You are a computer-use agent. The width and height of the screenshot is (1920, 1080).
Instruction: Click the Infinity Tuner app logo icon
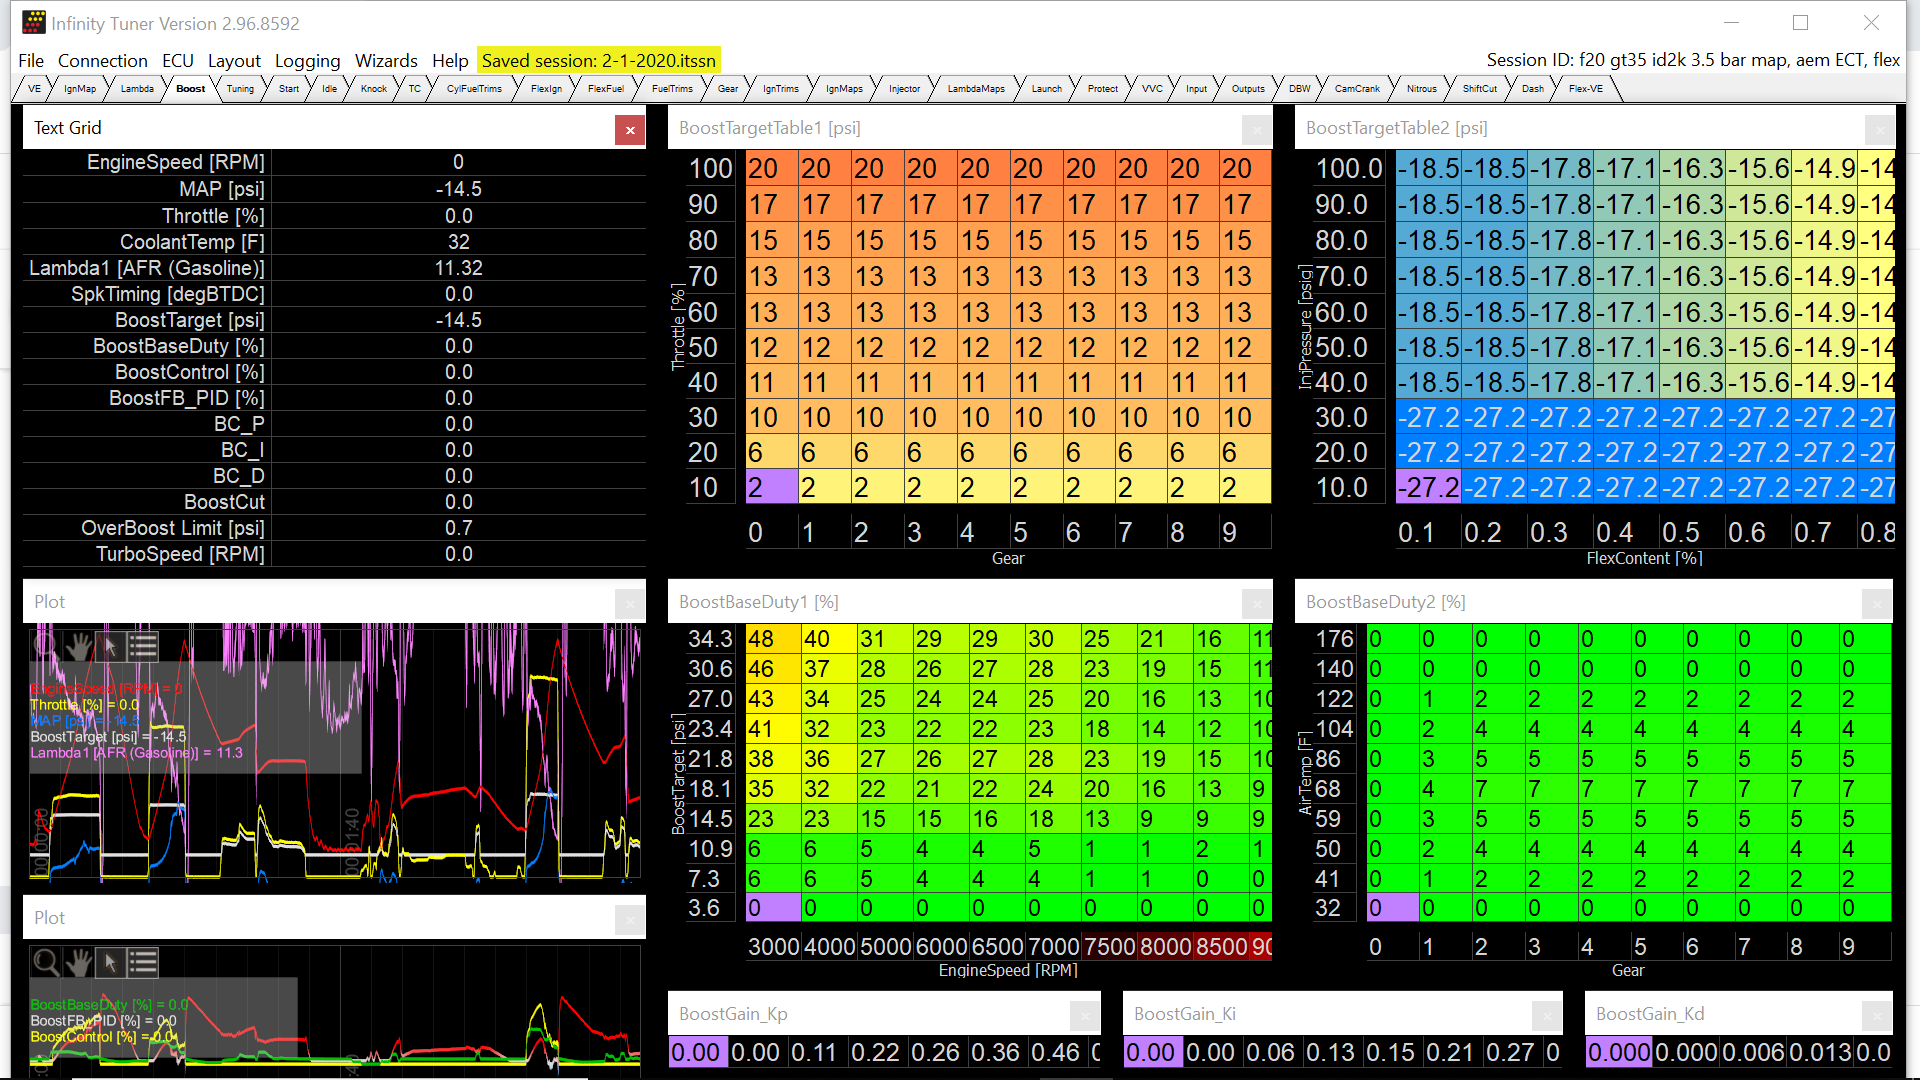(x=33, y=22)
